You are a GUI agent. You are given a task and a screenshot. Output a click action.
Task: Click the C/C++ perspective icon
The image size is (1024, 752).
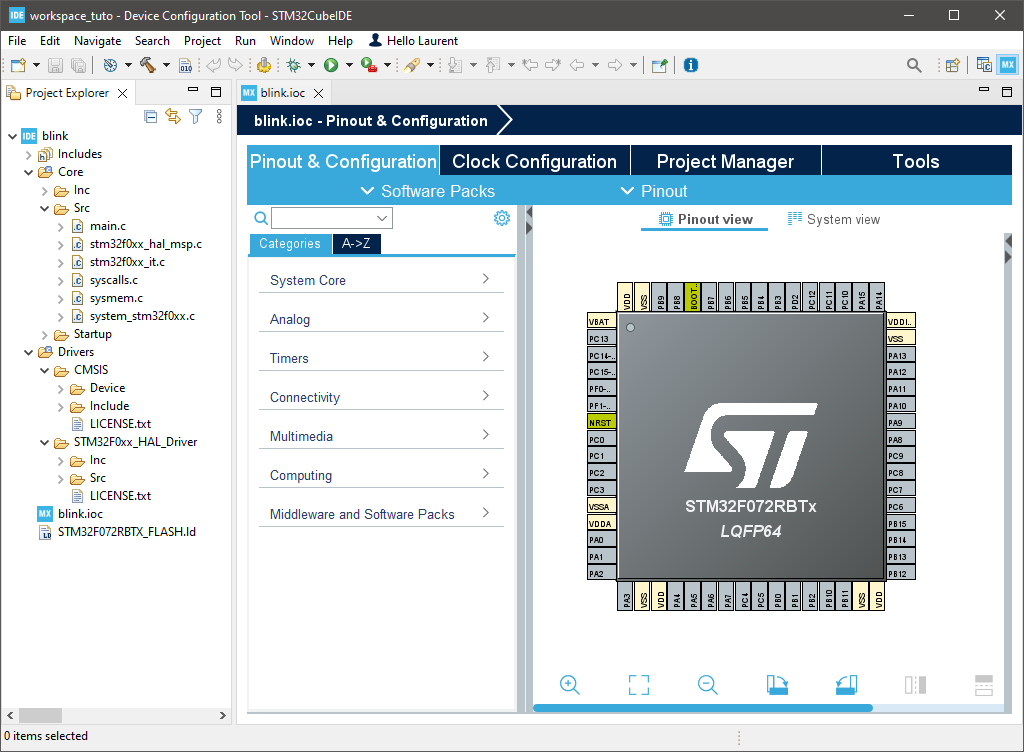pos(984,65)
